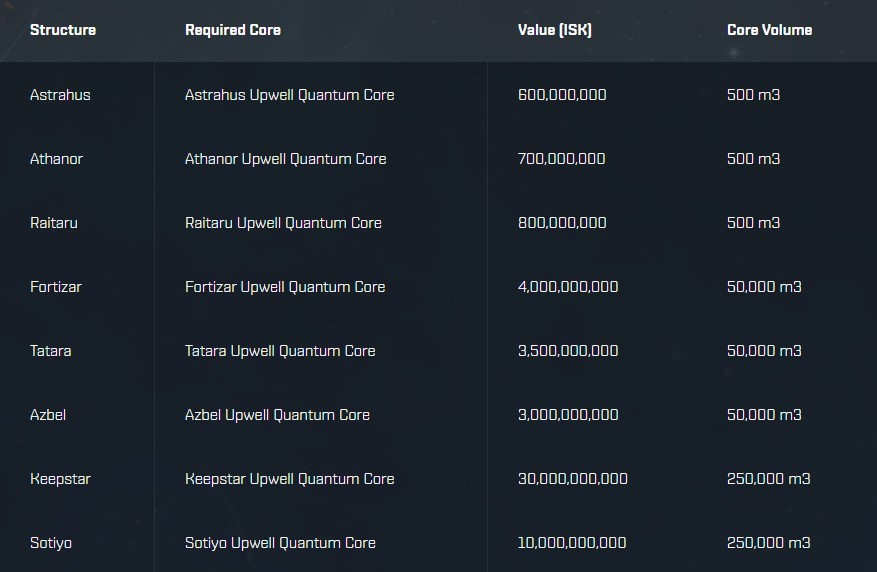Select the Raitaru structure name
The image size is (877, 572).
click(54, 223)
